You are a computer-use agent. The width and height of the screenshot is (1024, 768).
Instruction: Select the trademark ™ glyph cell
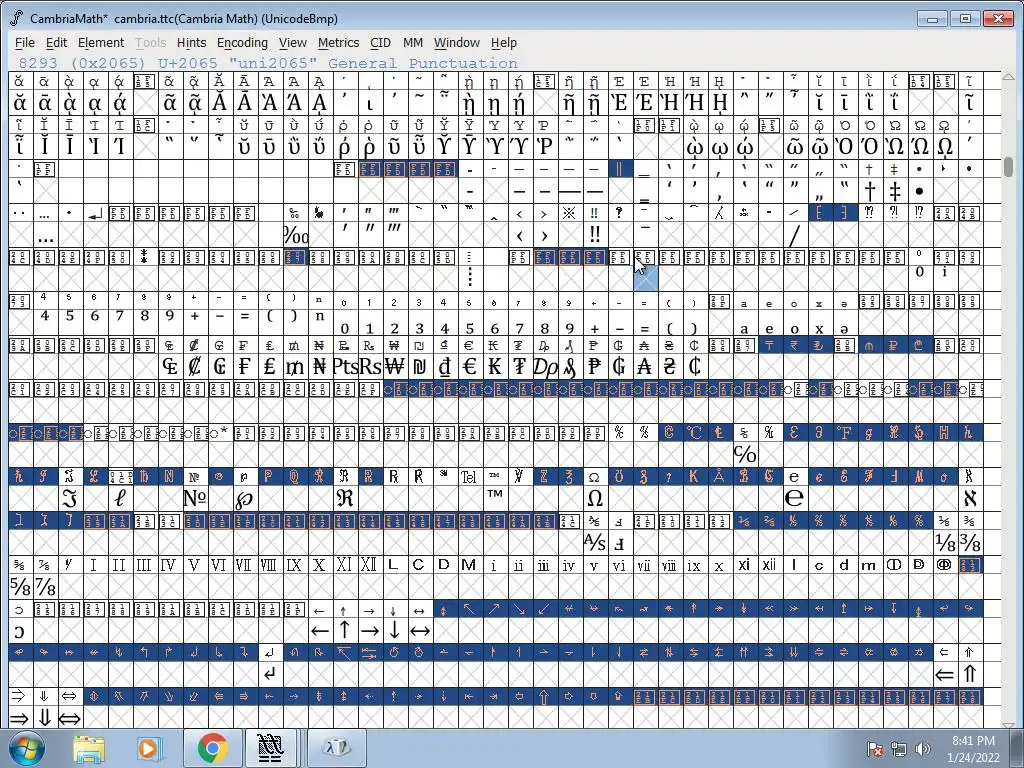point(494,498)
